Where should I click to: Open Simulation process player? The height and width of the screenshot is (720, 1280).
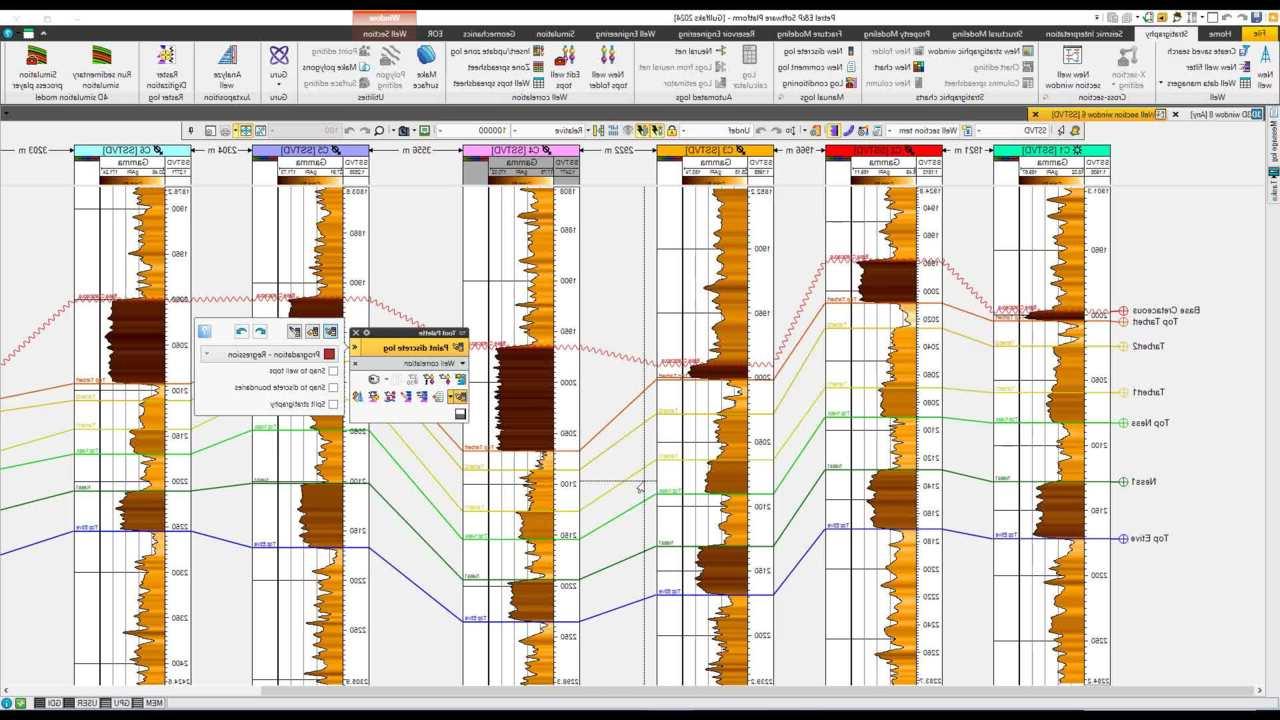pos(37,65)
